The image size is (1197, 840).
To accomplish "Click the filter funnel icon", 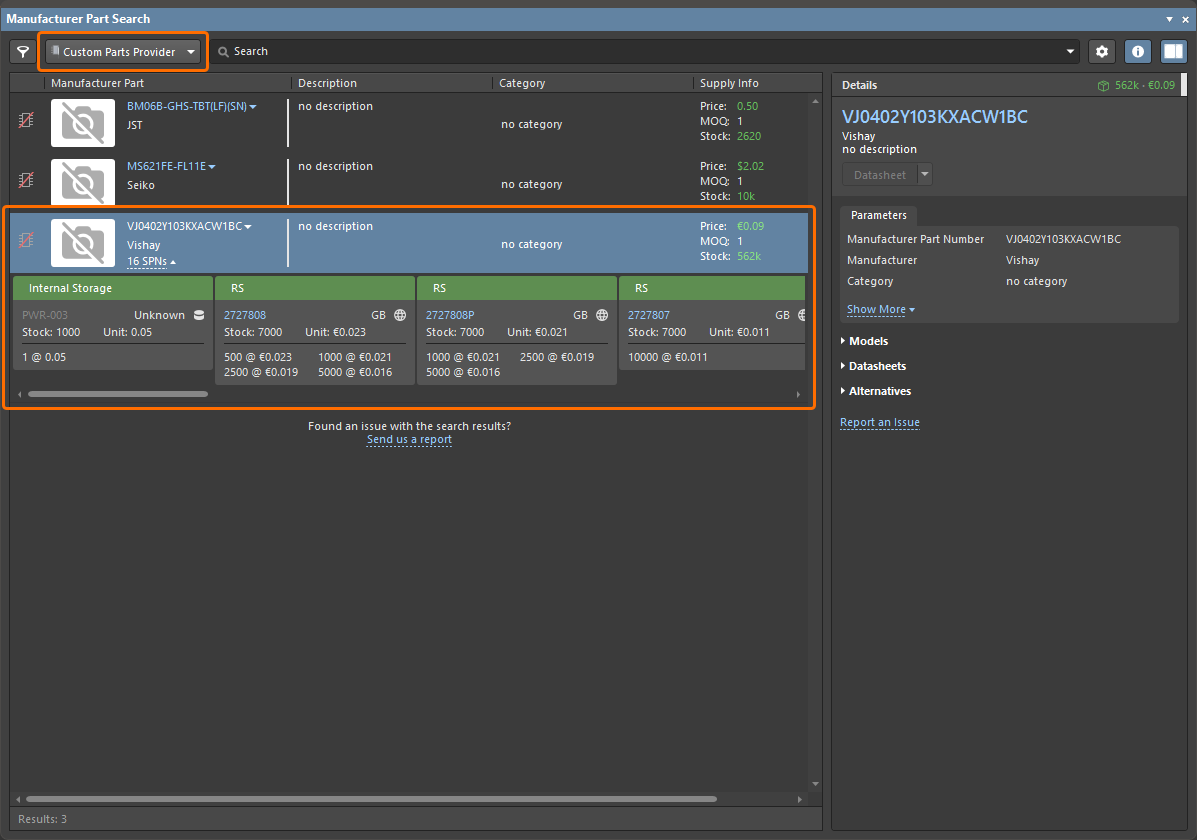I will pos(22,52).
